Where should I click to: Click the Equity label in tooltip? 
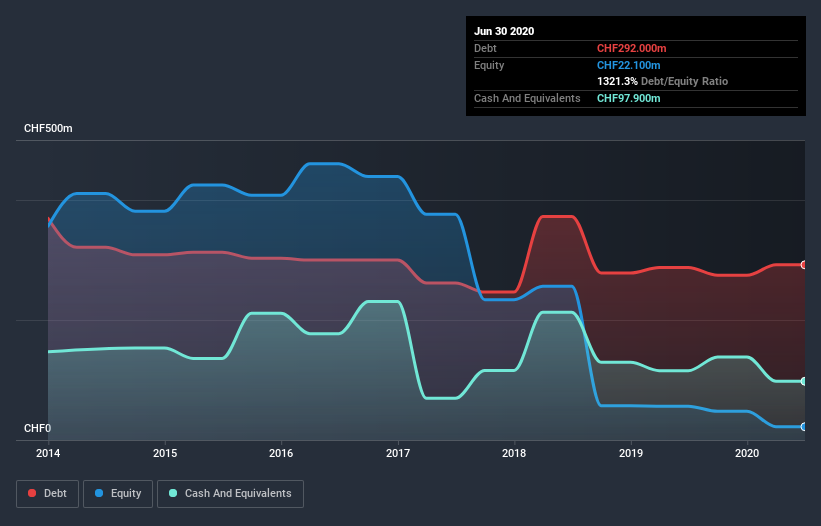489,65
